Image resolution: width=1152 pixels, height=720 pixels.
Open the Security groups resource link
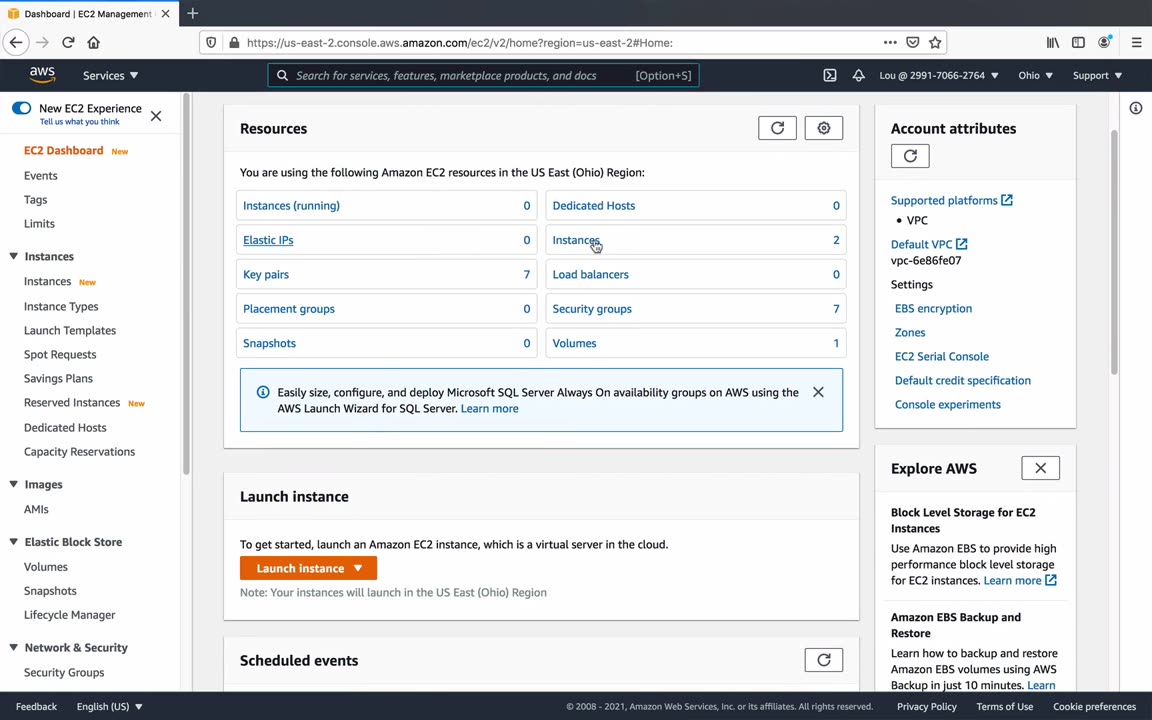[592, 309]
